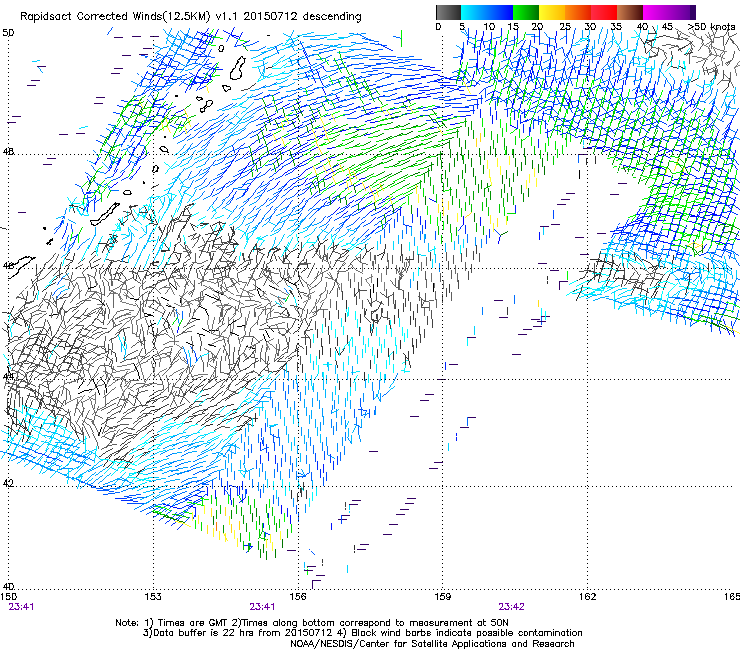
Task: Click the purple '23:42' time label
Action: 512,607
